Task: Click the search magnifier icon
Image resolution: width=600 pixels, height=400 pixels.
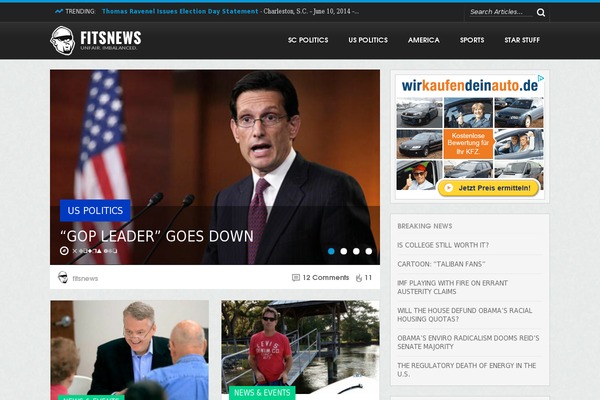Action: (x=541, y=13)
